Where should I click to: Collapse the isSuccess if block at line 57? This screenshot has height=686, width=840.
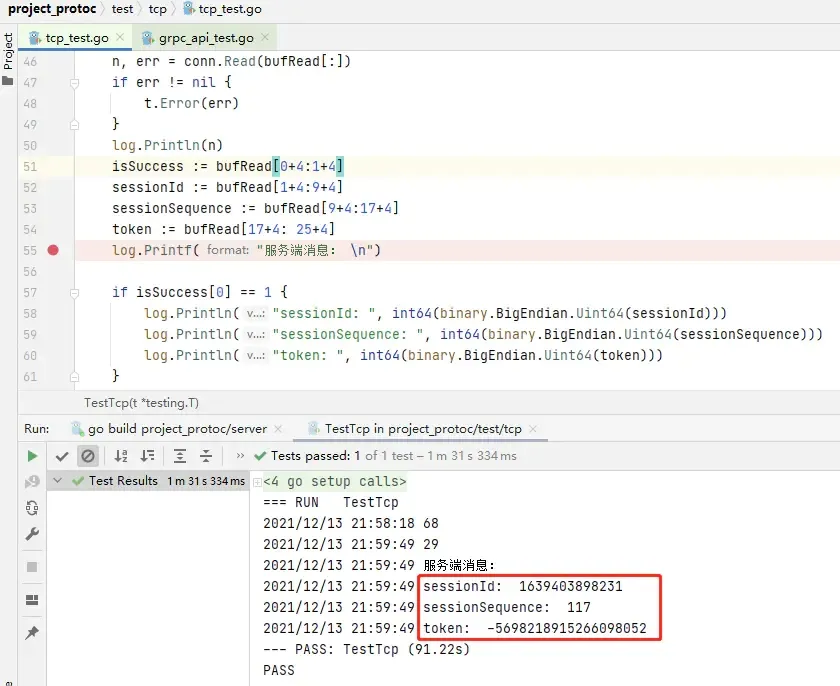click(x=74, y=291)
